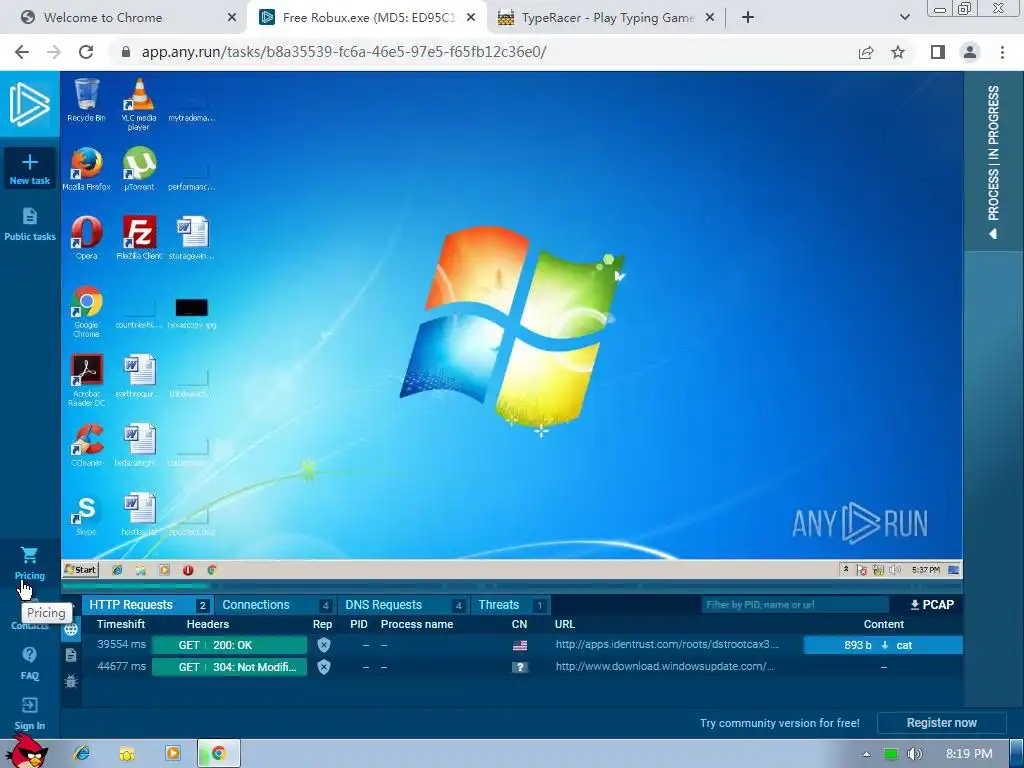Bookmark this page with the star icon
The height and width of the screenshot is (768, 1024).
[x=898, y=52]
